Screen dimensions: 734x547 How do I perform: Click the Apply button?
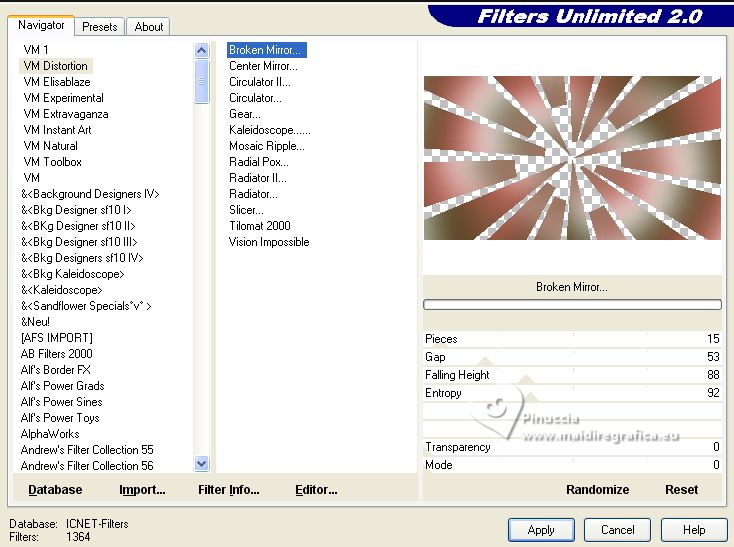(540, 530)
